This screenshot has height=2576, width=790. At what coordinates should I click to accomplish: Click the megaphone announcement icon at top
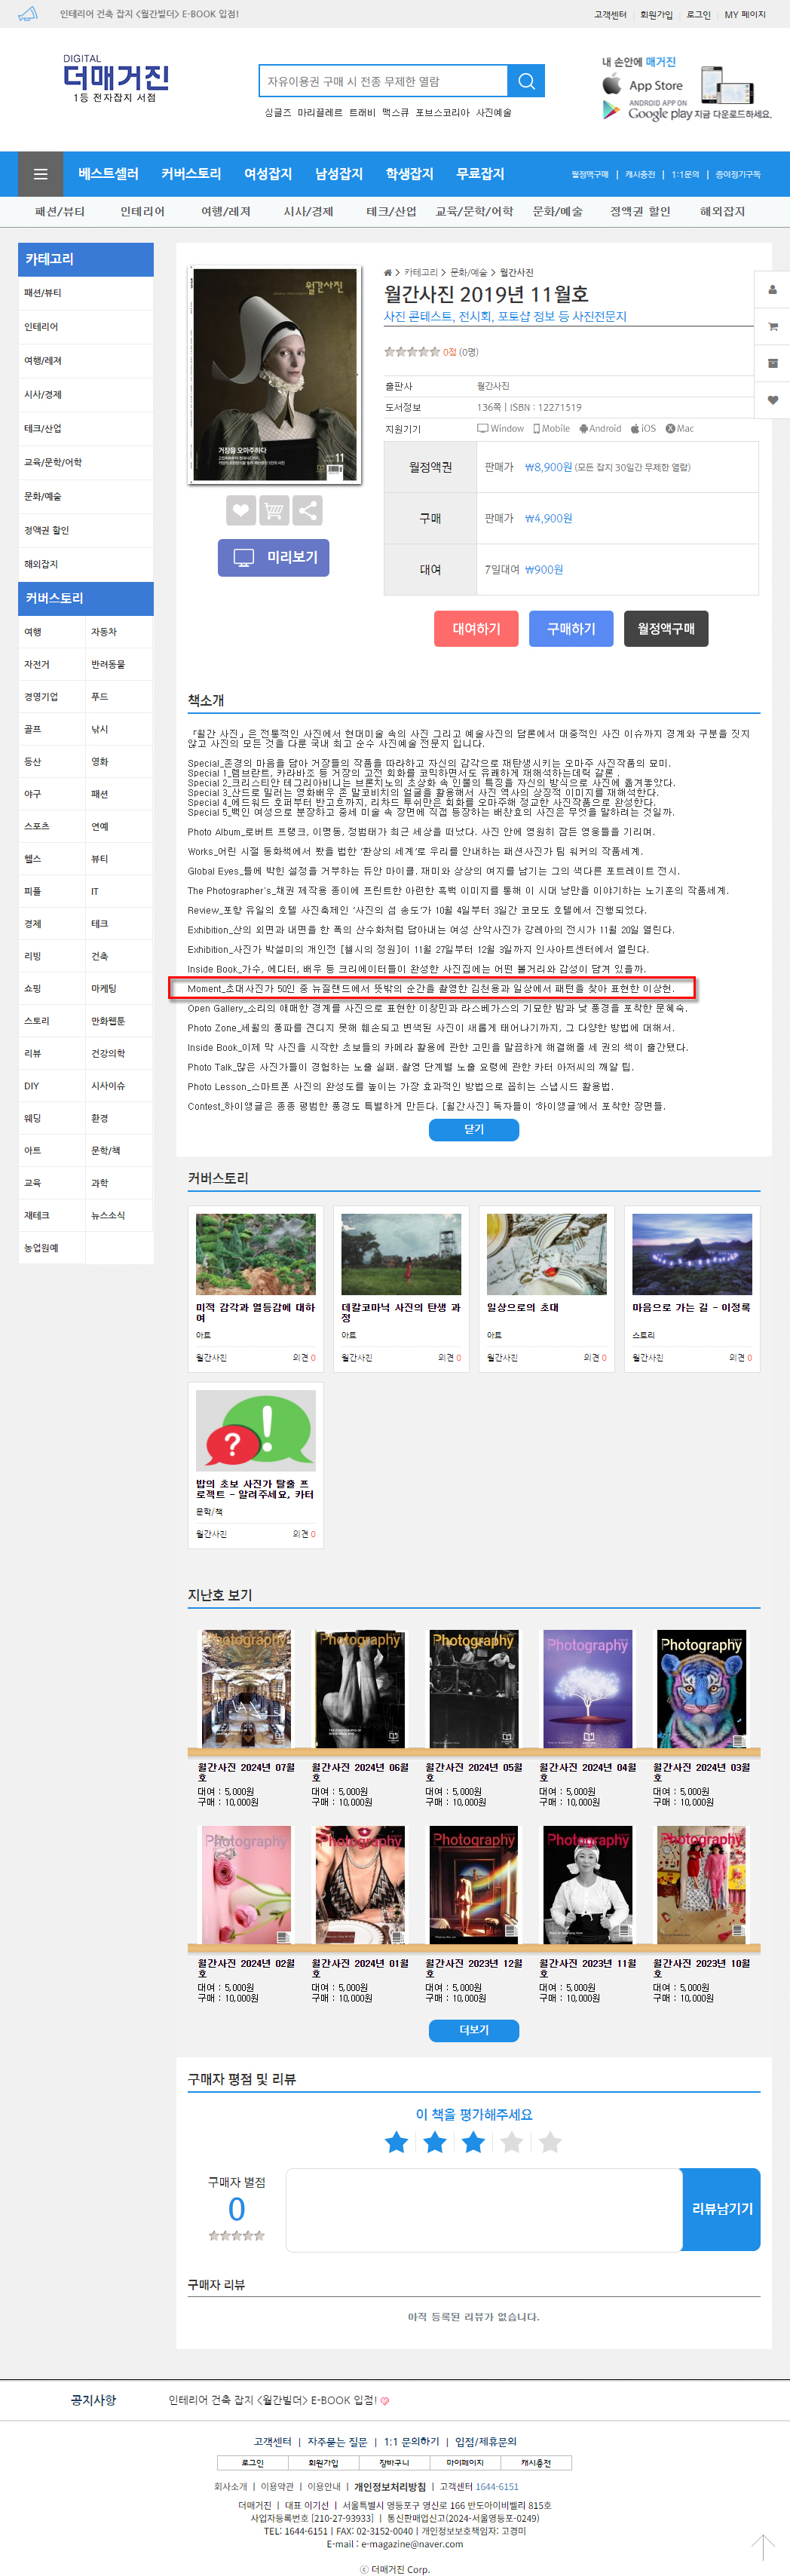pyautogui.click(x=28, y=14)
